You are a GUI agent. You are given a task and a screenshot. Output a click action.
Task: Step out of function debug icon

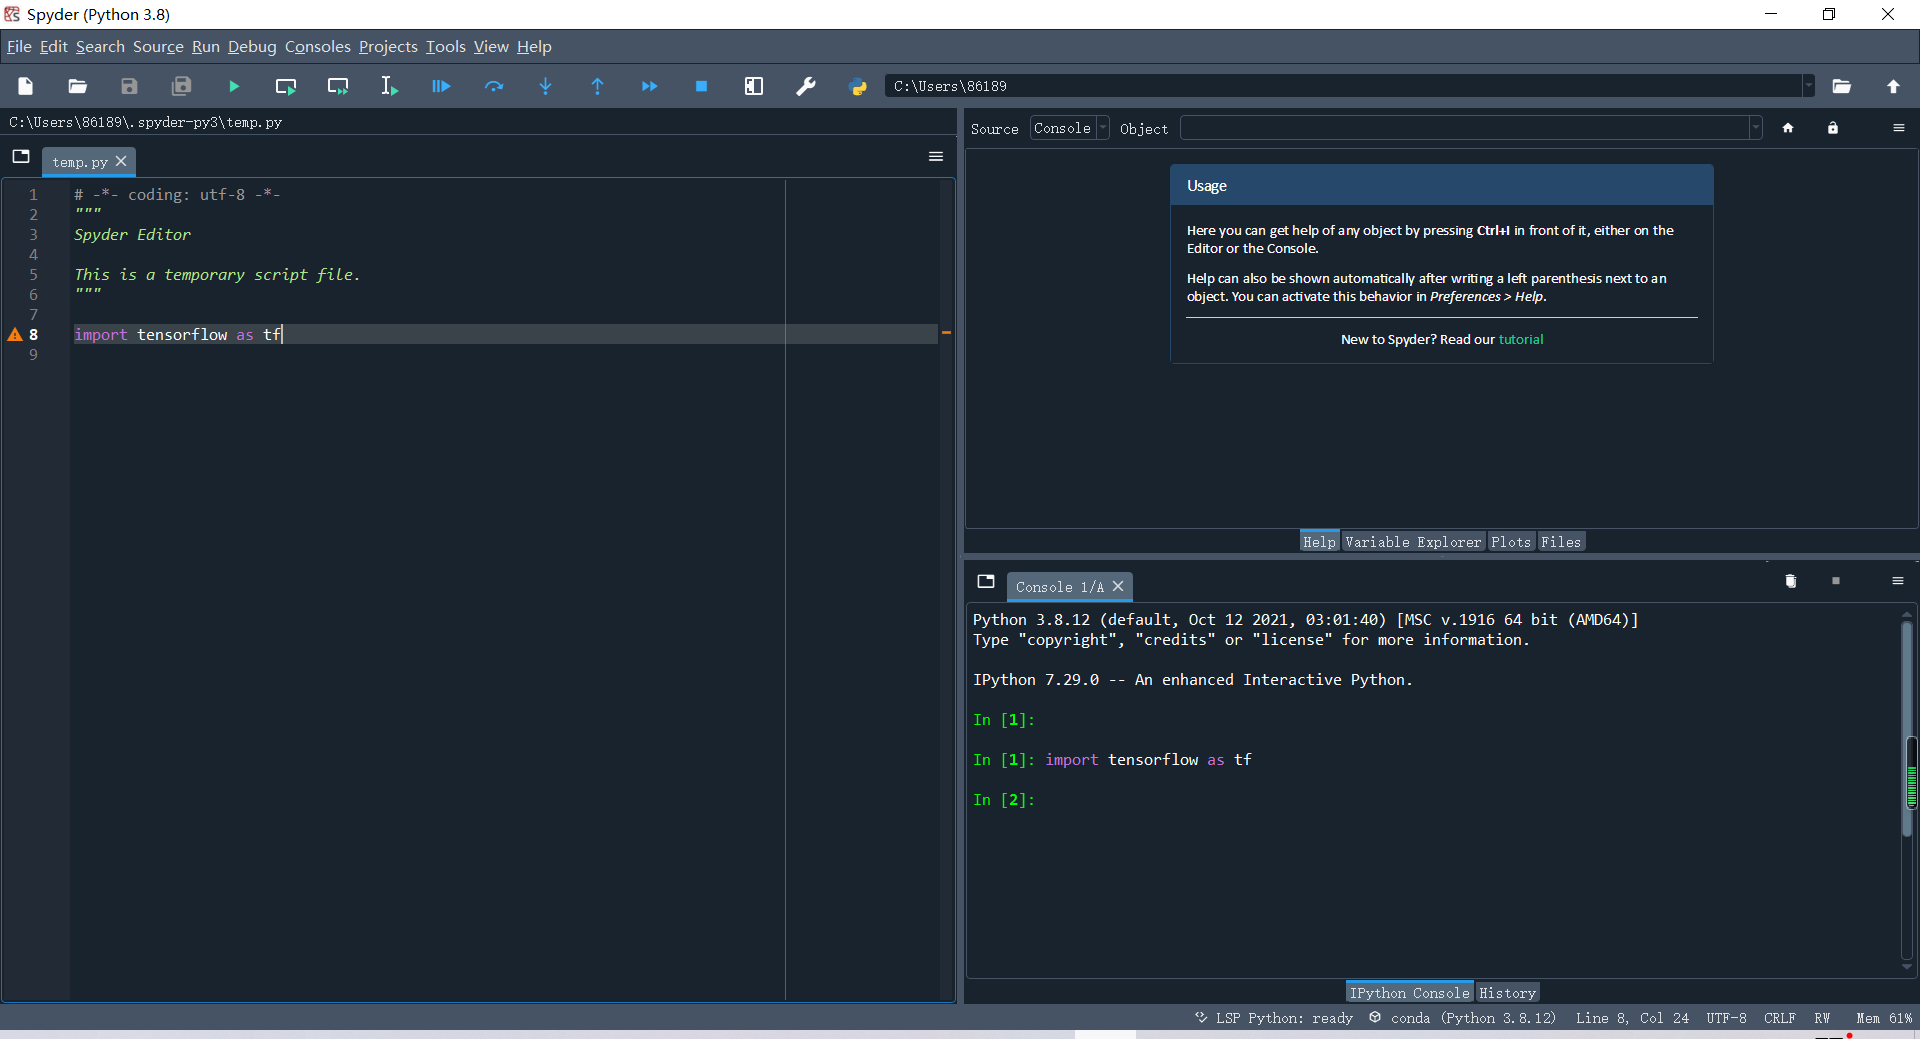pyautogui.click(x=598, y=86)
